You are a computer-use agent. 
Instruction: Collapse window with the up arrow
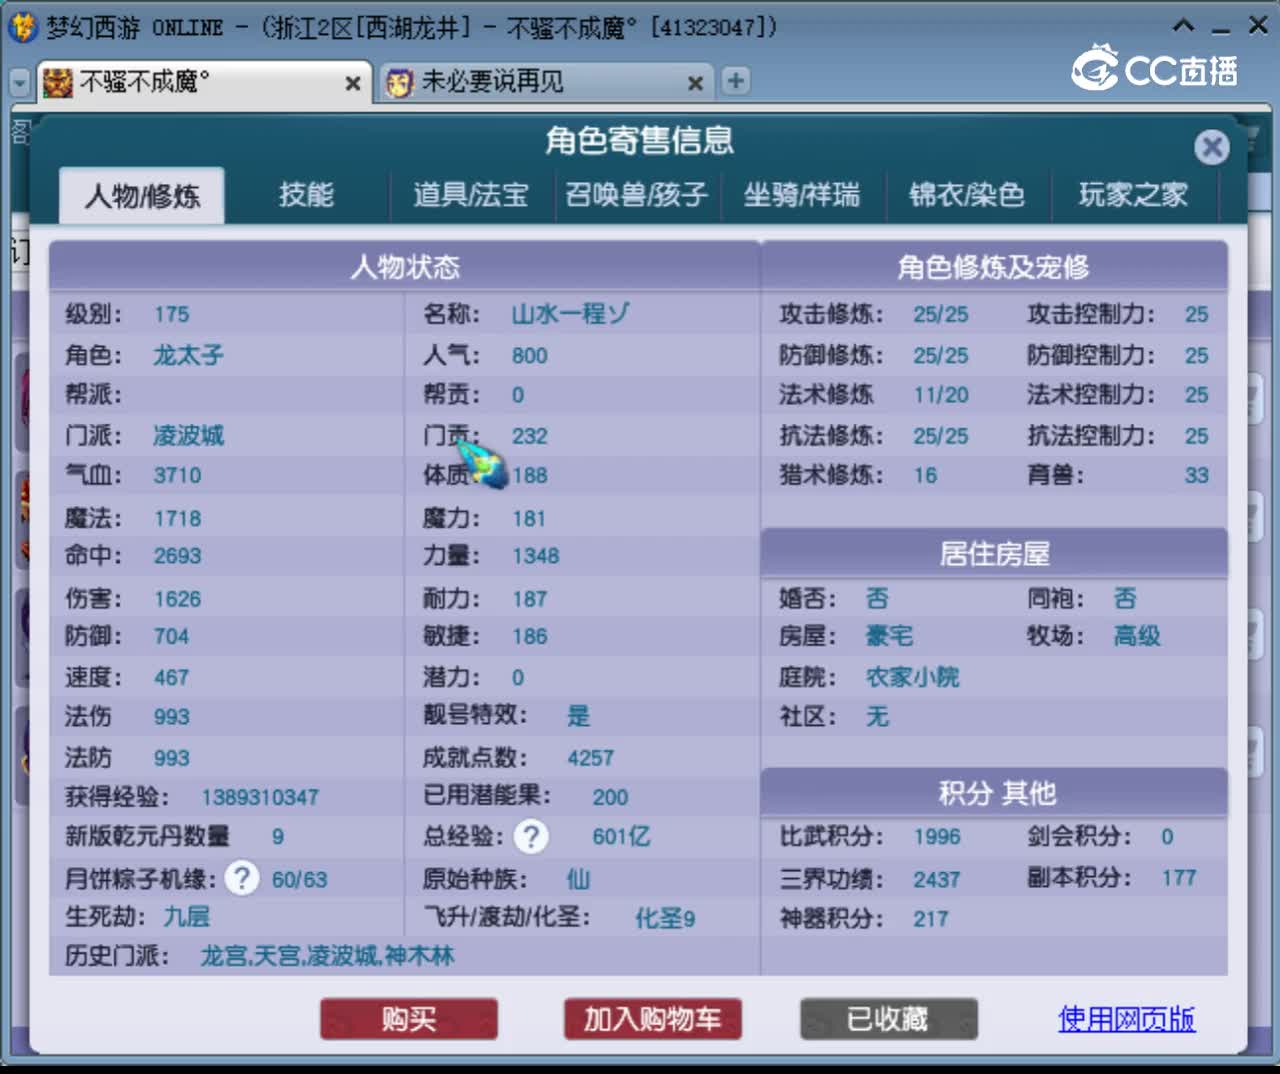[x=1183, y=26]
